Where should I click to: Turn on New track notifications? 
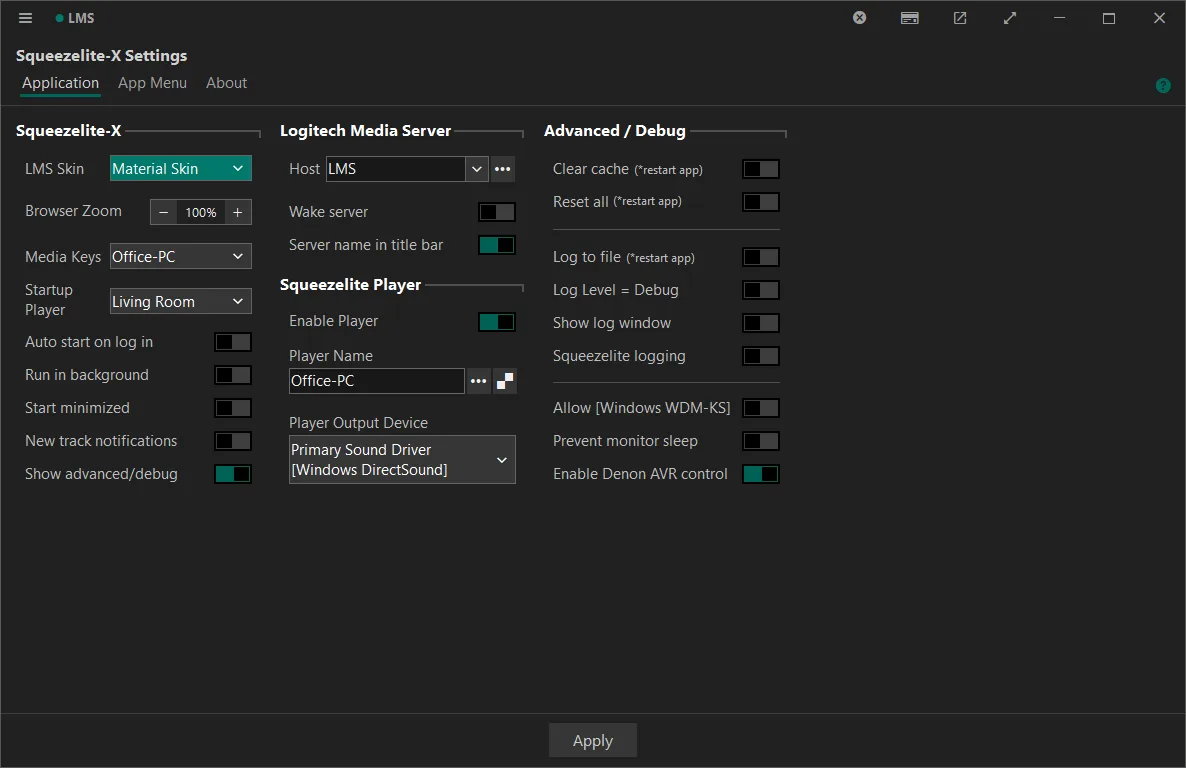click(233, 441)
